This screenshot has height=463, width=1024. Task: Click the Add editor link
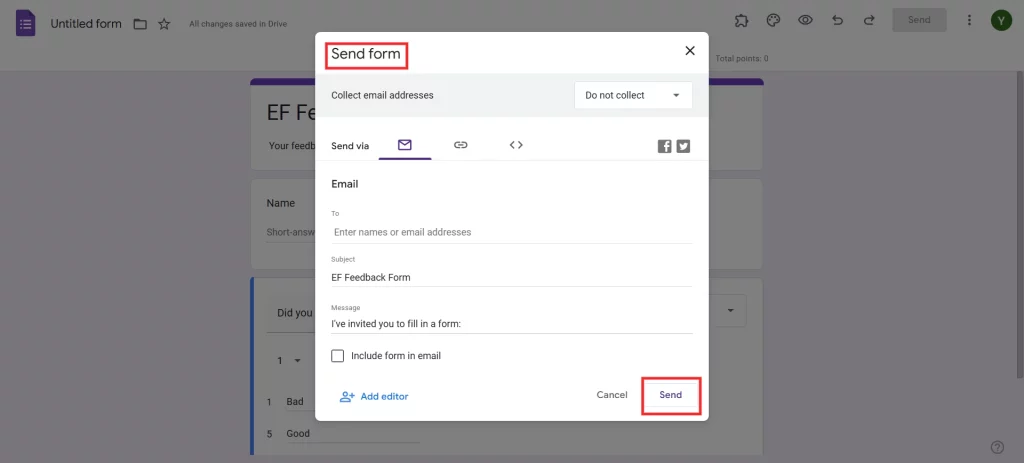pos(374,396)
